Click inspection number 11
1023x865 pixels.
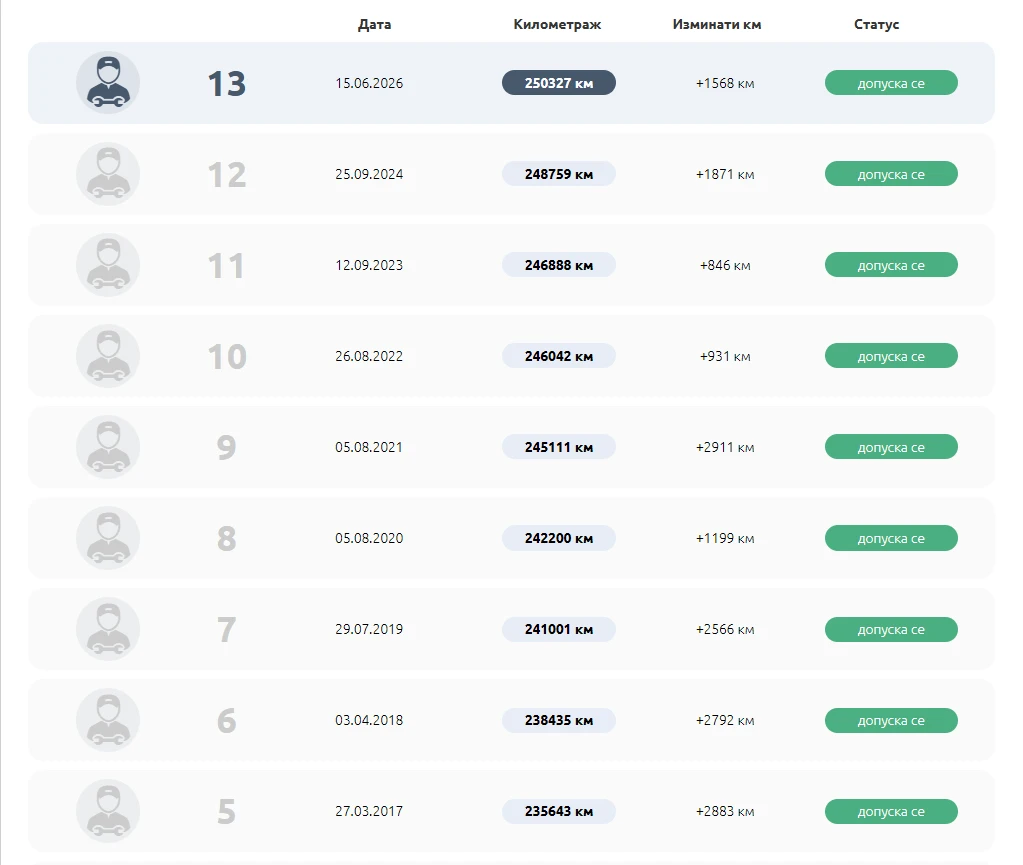[226, 266]
